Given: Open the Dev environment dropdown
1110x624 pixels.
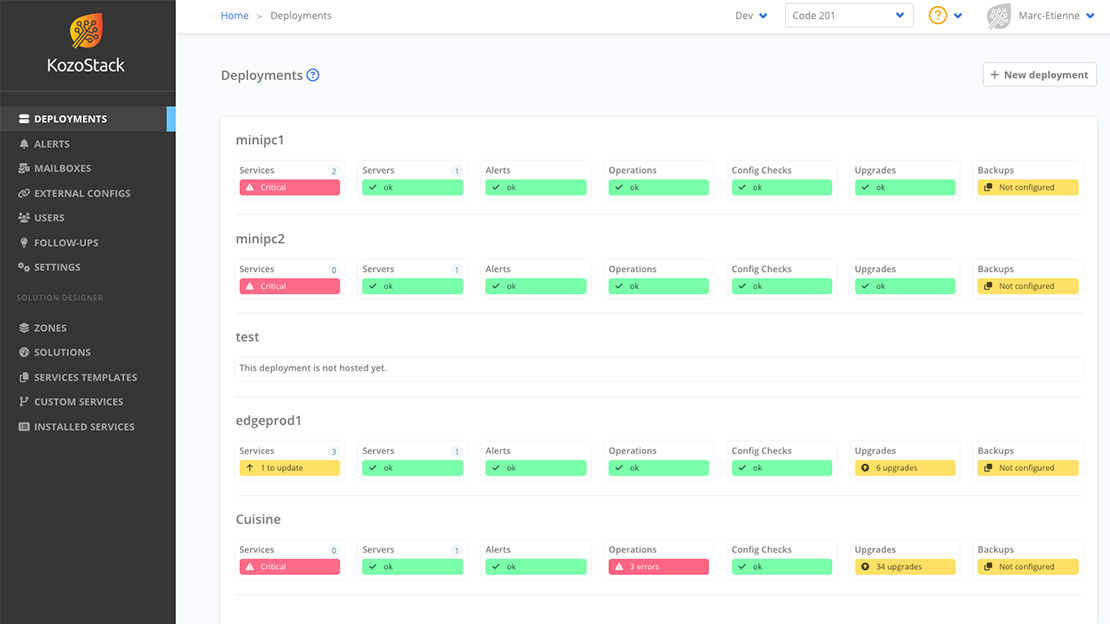Looking at the screenshot, I should (x=751, y=16).
